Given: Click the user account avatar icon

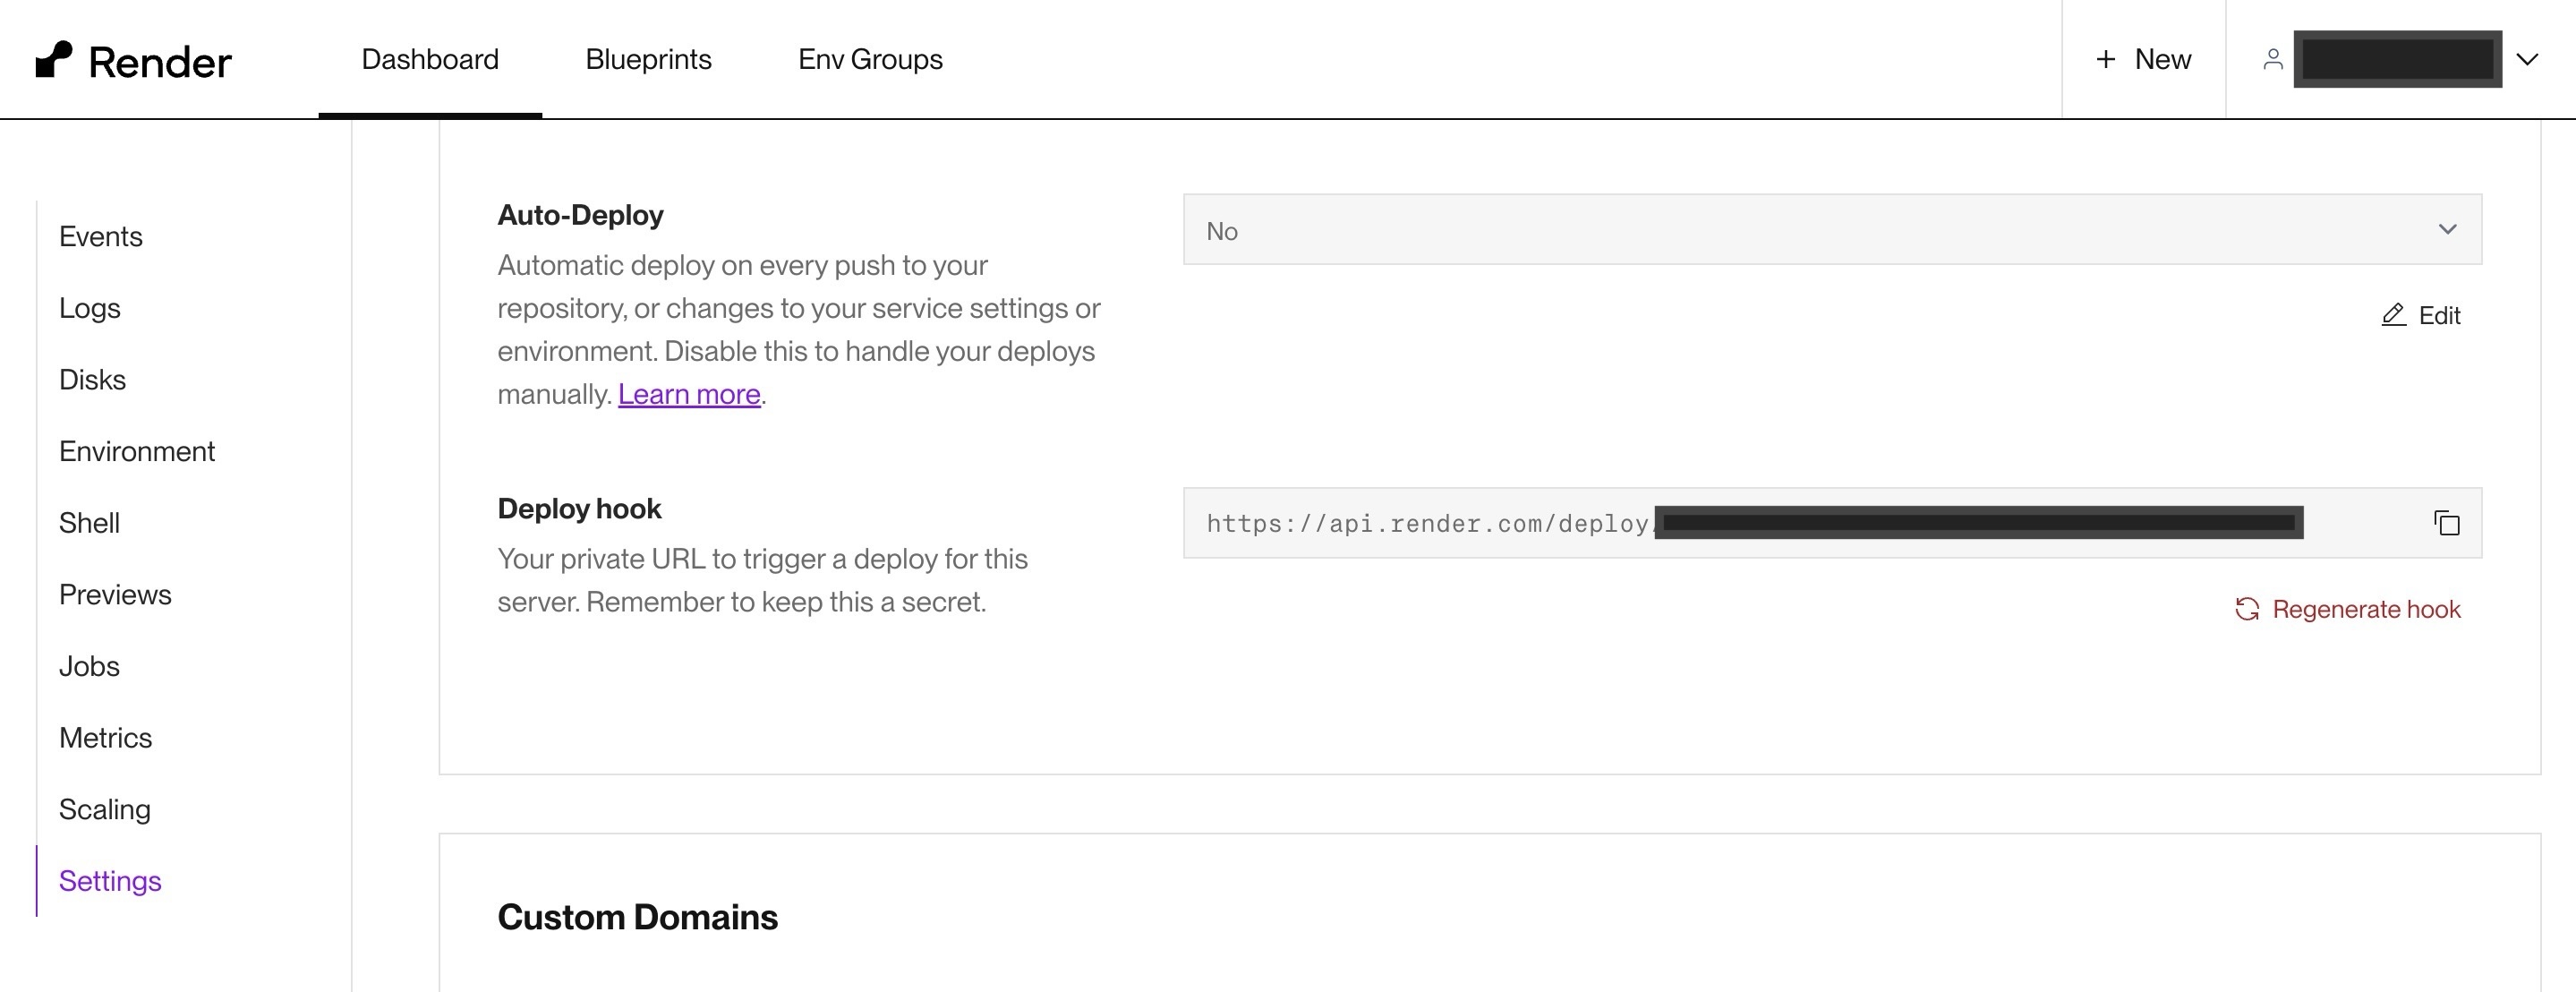Looking at the screenshot, I should [x=2272, y=60].
